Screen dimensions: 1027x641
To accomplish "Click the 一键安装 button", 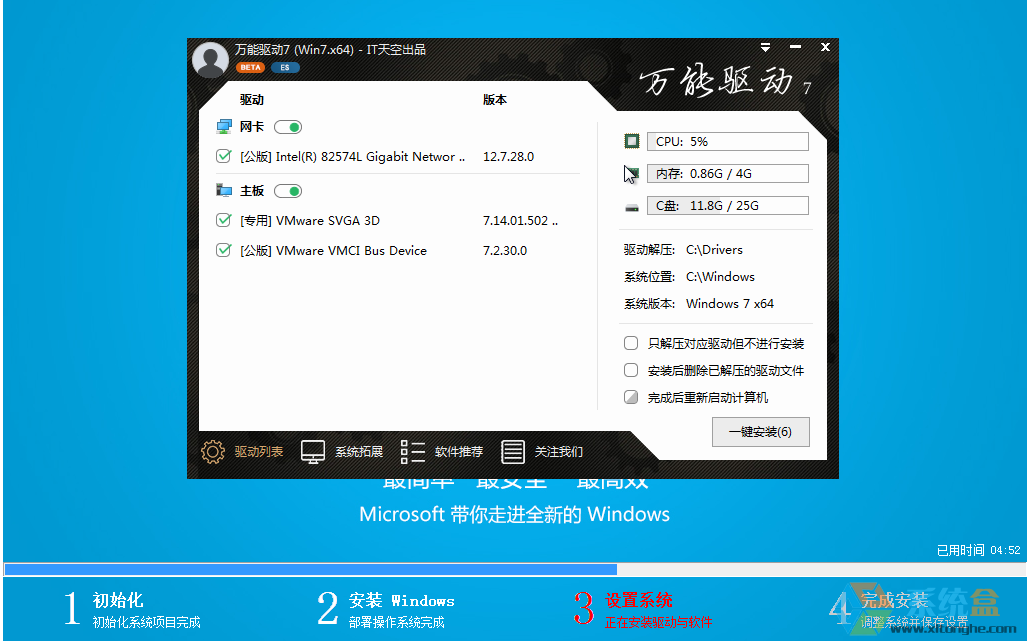I will click(x=761, y=432).
